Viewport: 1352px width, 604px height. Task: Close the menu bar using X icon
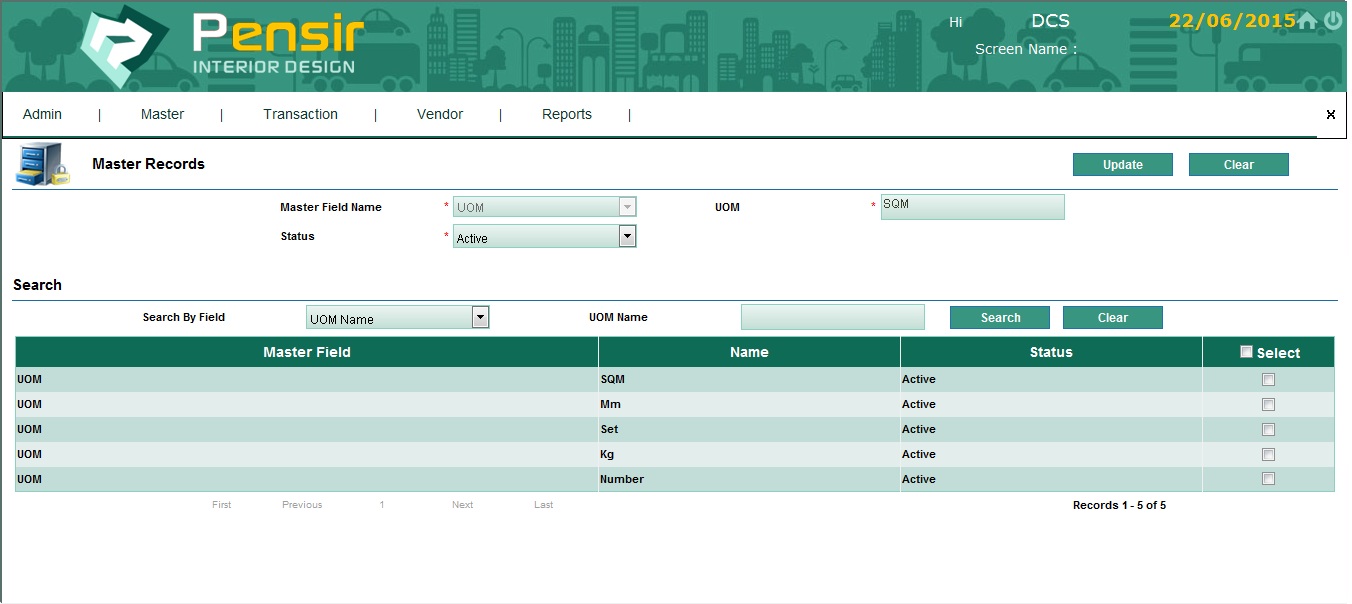(x=1330, y=115)
